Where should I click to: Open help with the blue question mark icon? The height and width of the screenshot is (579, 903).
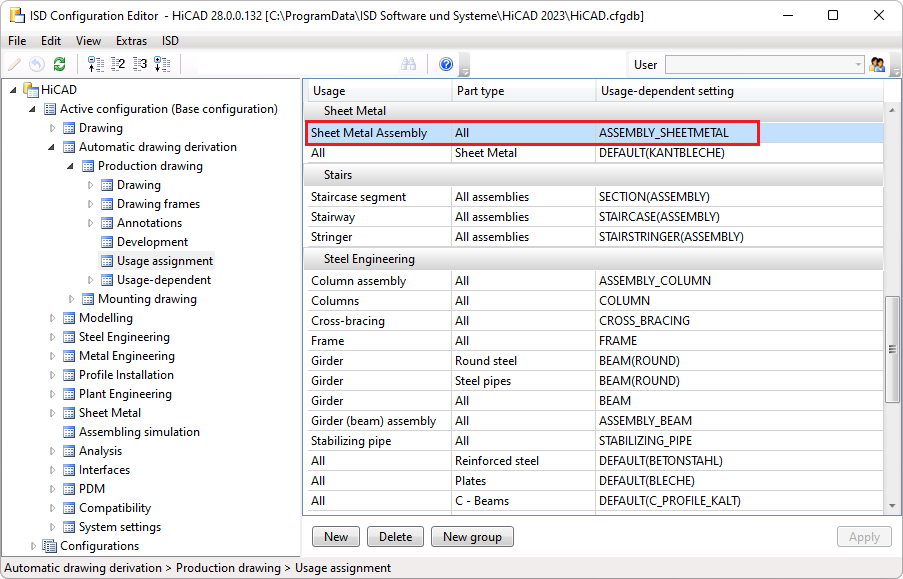tap(446, 64)
